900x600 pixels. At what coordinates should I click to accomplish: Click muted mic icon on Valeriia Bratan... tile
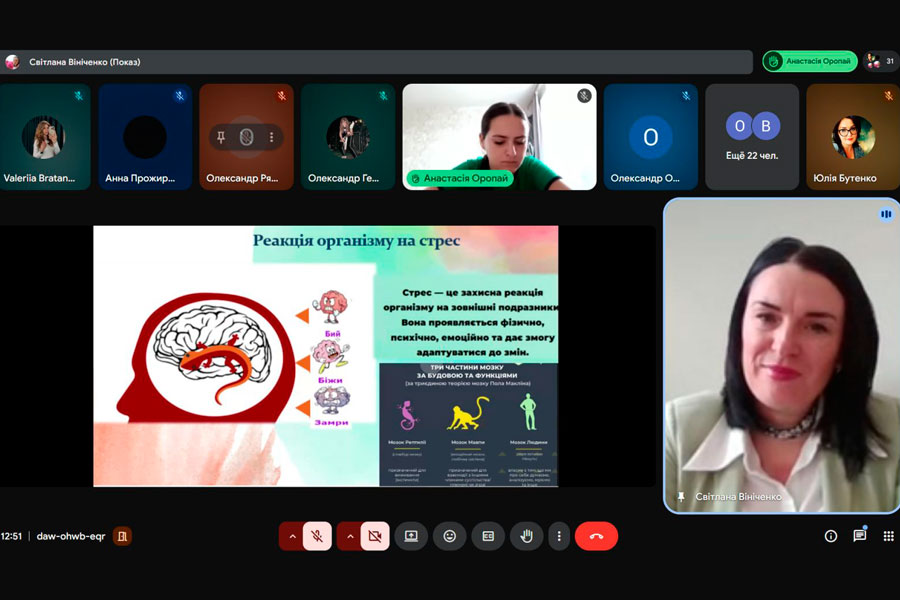point(79,96)
